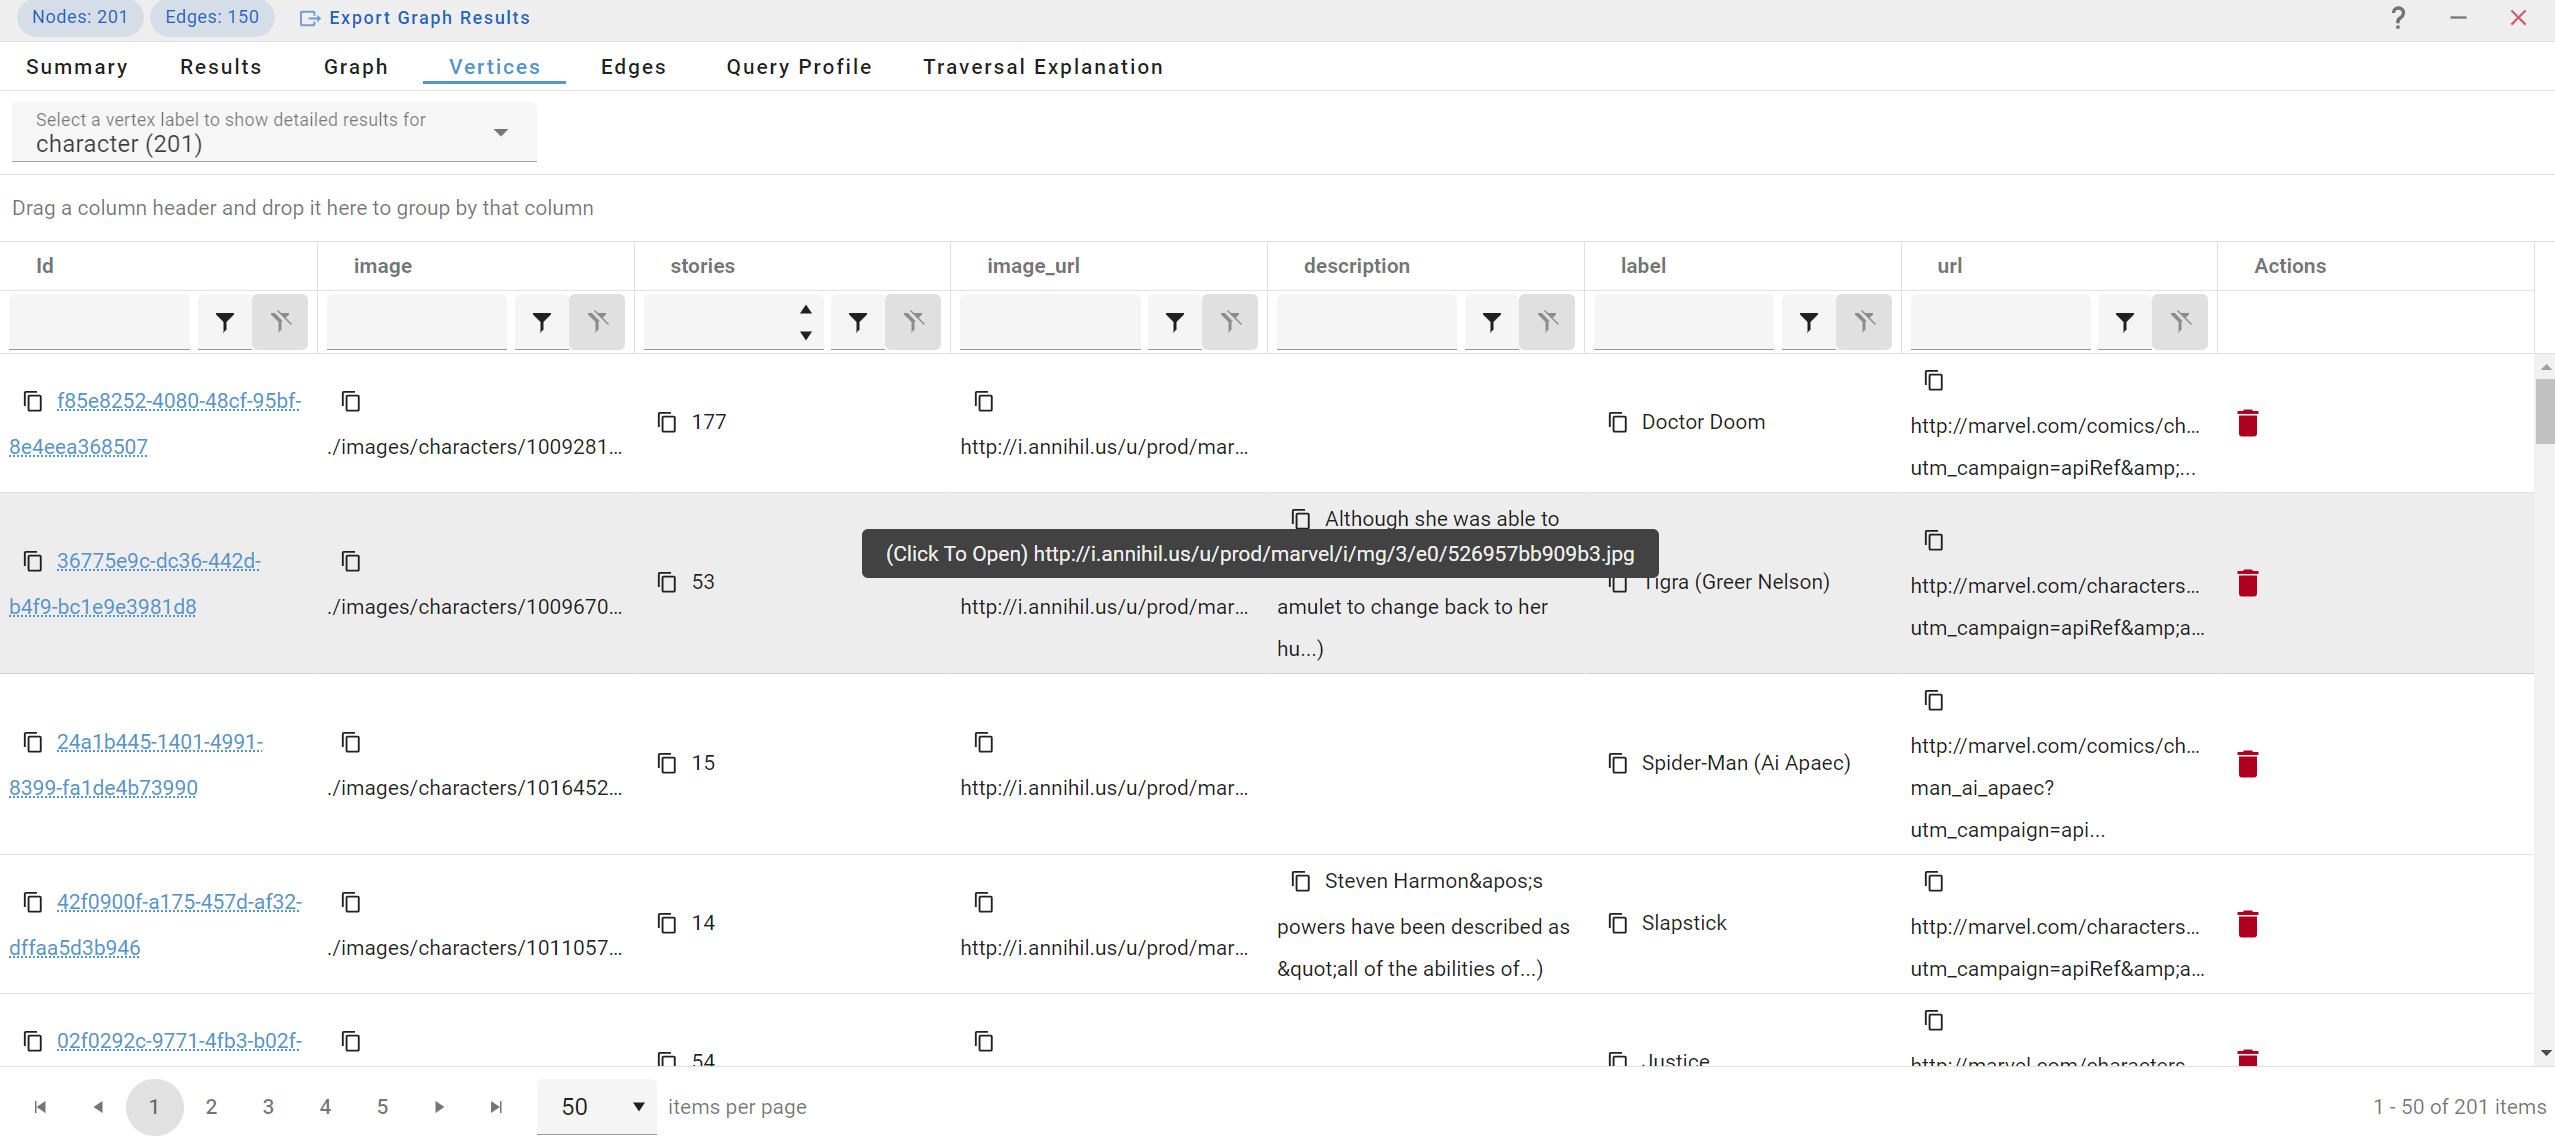Jump to the first page

[x=40, y=1107]
